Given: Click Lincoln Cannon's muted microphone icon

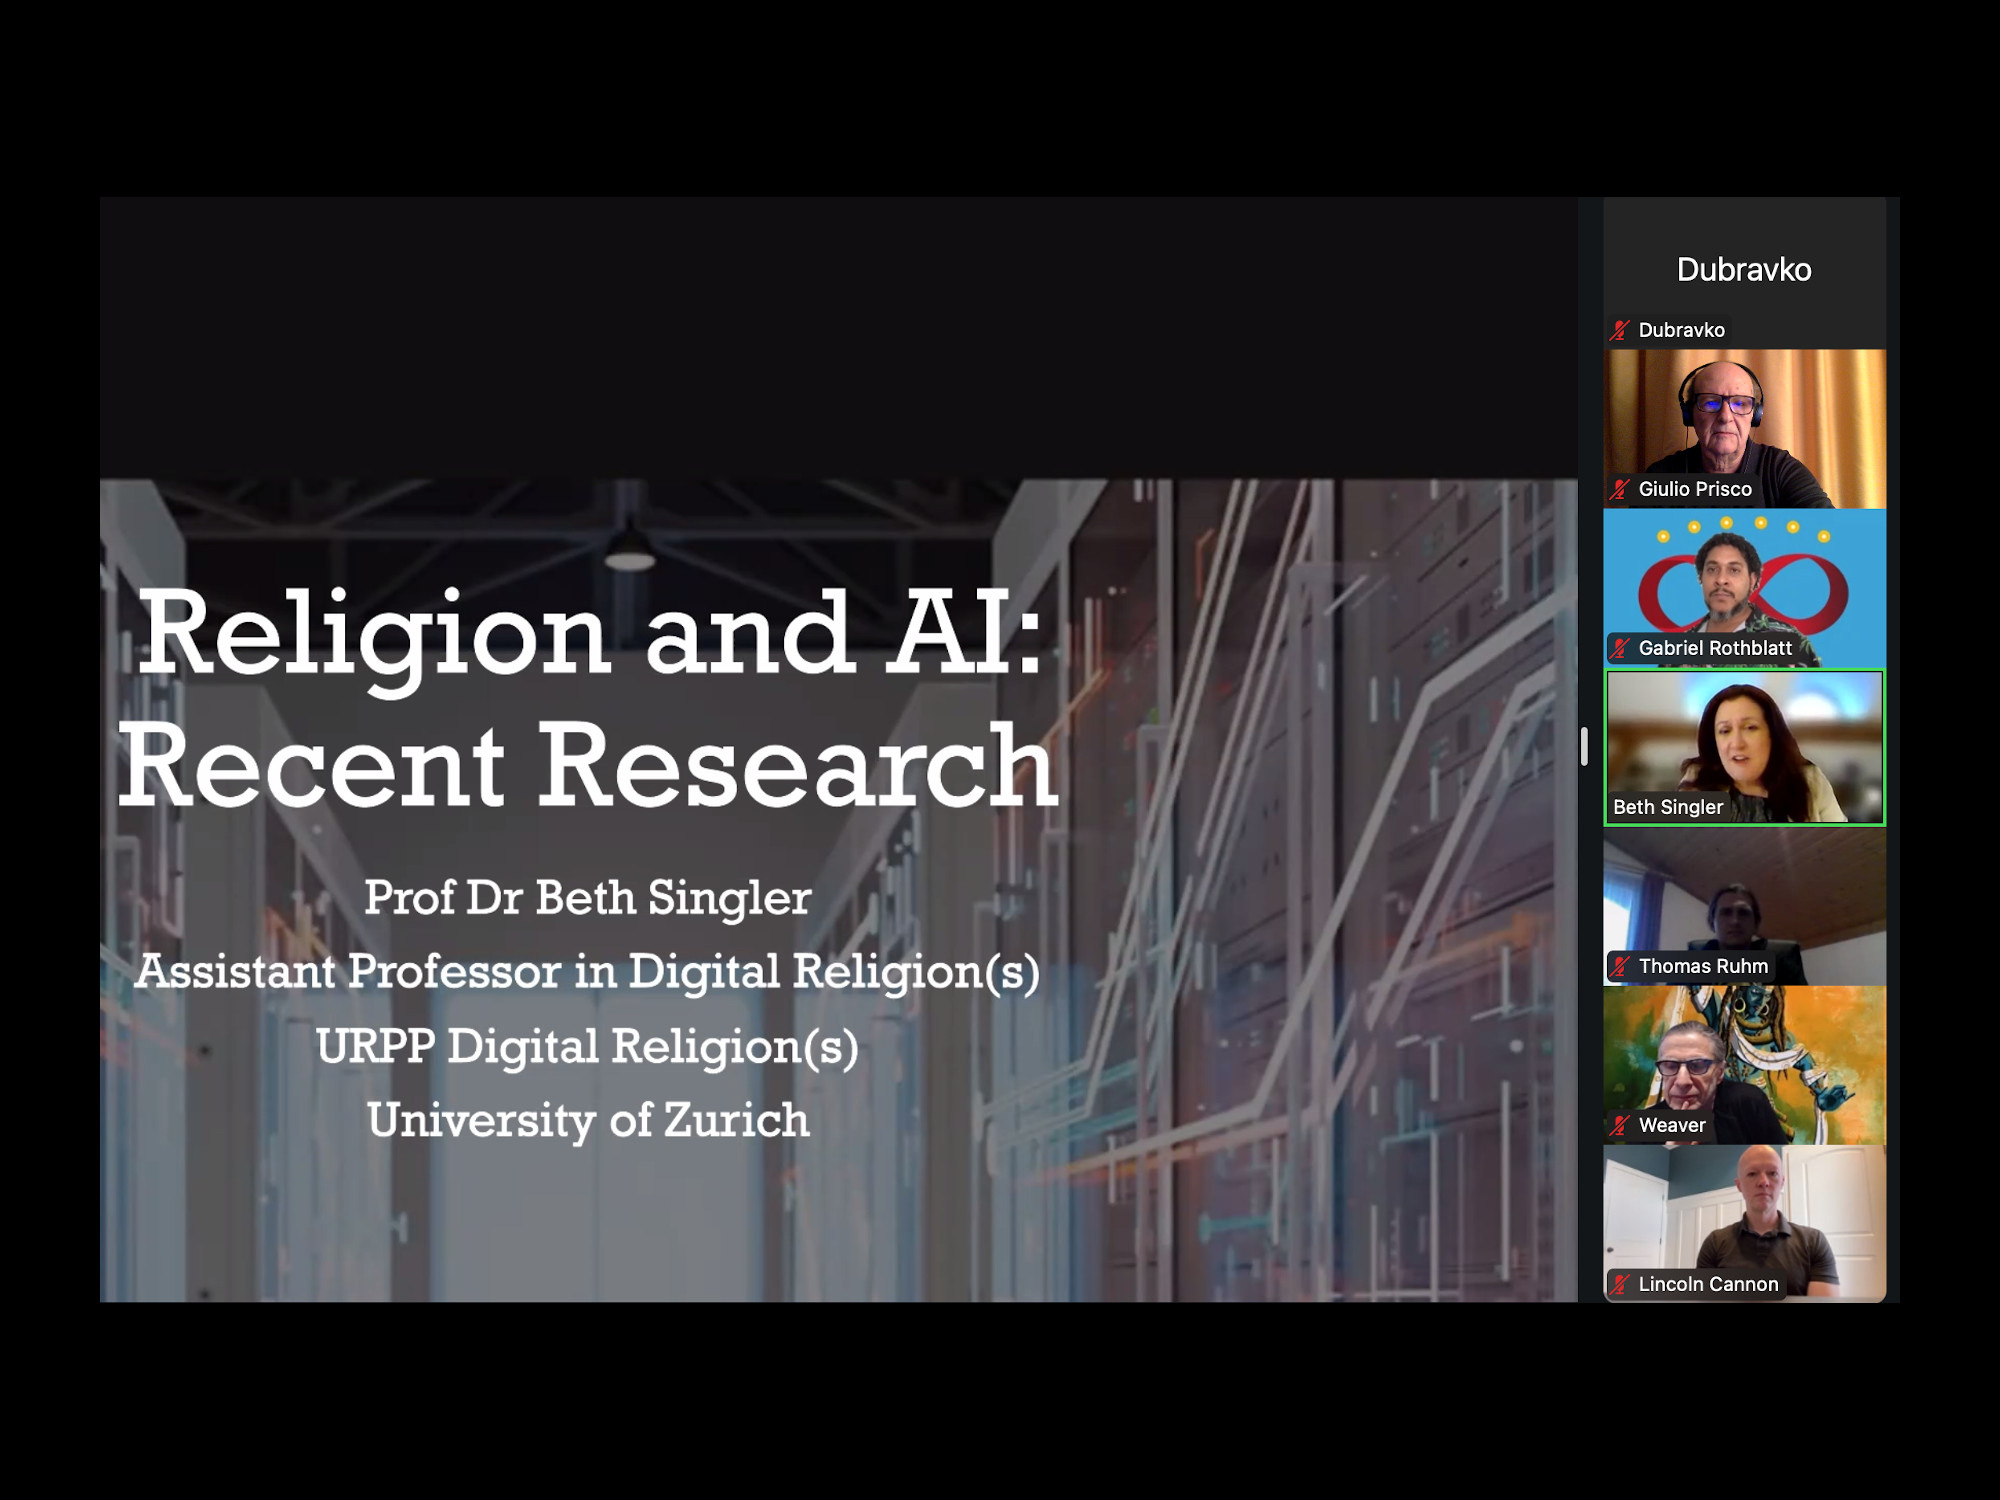Looking at the screenshot, I should click(1620, 1284).
